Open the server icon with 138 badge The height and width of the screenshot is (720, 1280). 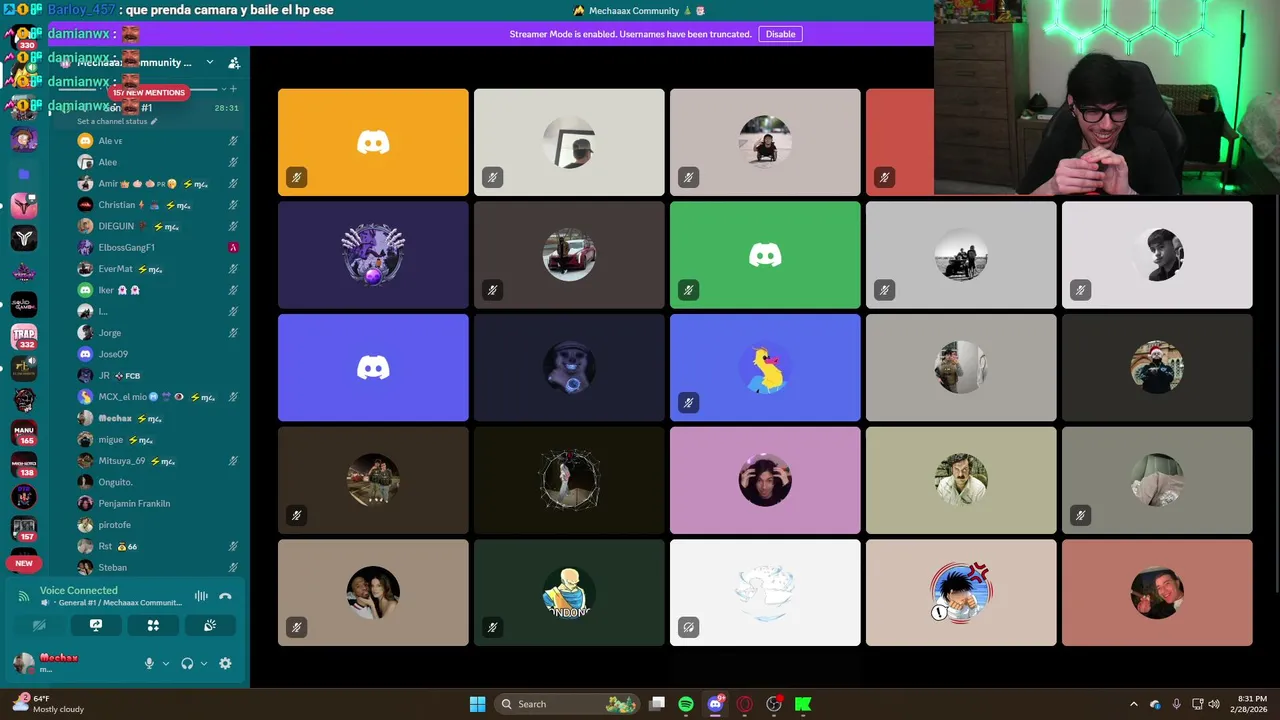24,465
